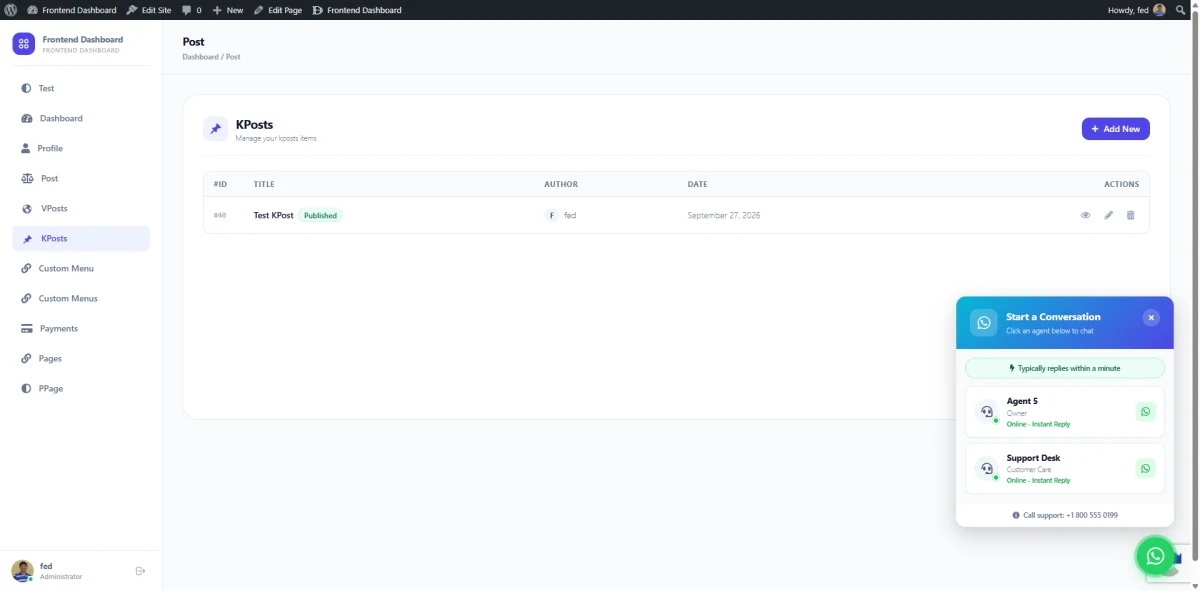Viewport: 1200px width, 591px height.
Task: Go to Payments in the sidebar
Action: click(x=81, y=328)
